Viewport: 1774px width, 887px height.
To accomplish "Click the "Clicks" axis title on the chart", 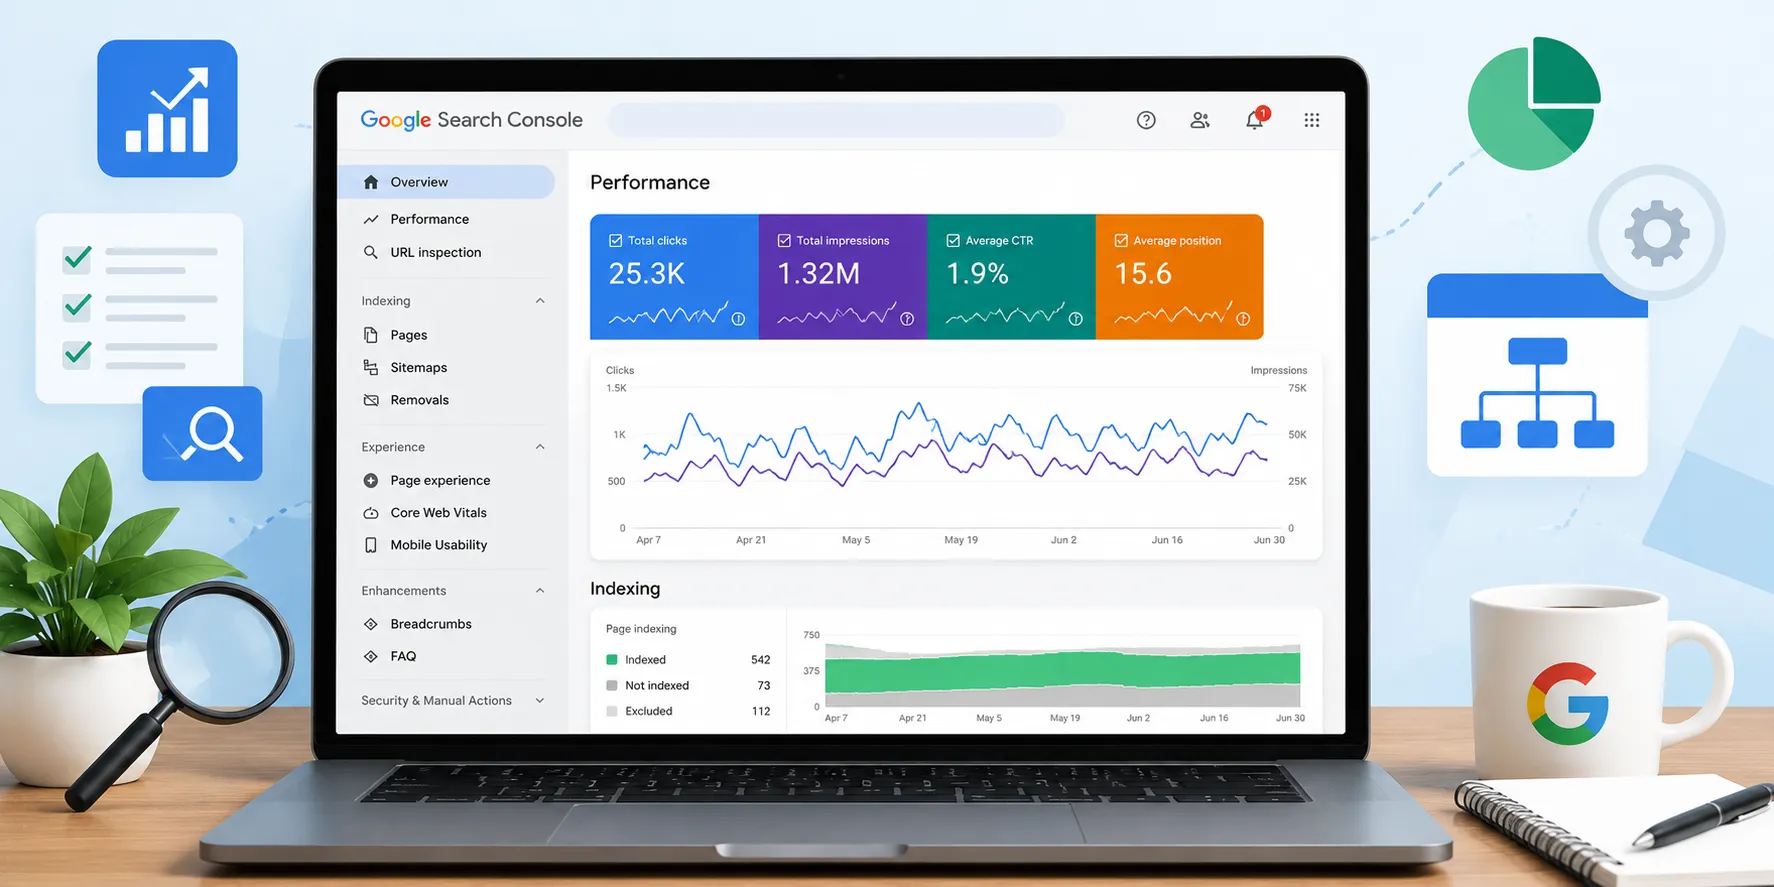I will pyautogui.click(x=620, y=370).
